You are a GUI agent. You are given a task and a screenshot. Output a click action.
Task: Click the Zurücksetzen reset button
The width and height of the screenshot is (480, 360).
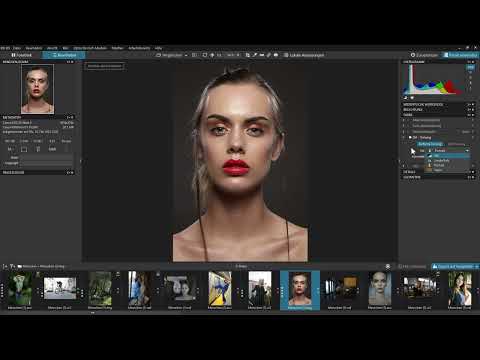point(424,55)
